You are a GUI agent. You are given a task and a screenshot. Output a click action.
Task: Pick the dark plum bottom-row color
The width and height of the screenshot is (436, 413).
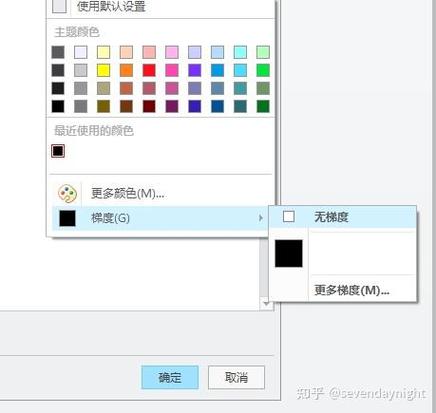[172, 106]
